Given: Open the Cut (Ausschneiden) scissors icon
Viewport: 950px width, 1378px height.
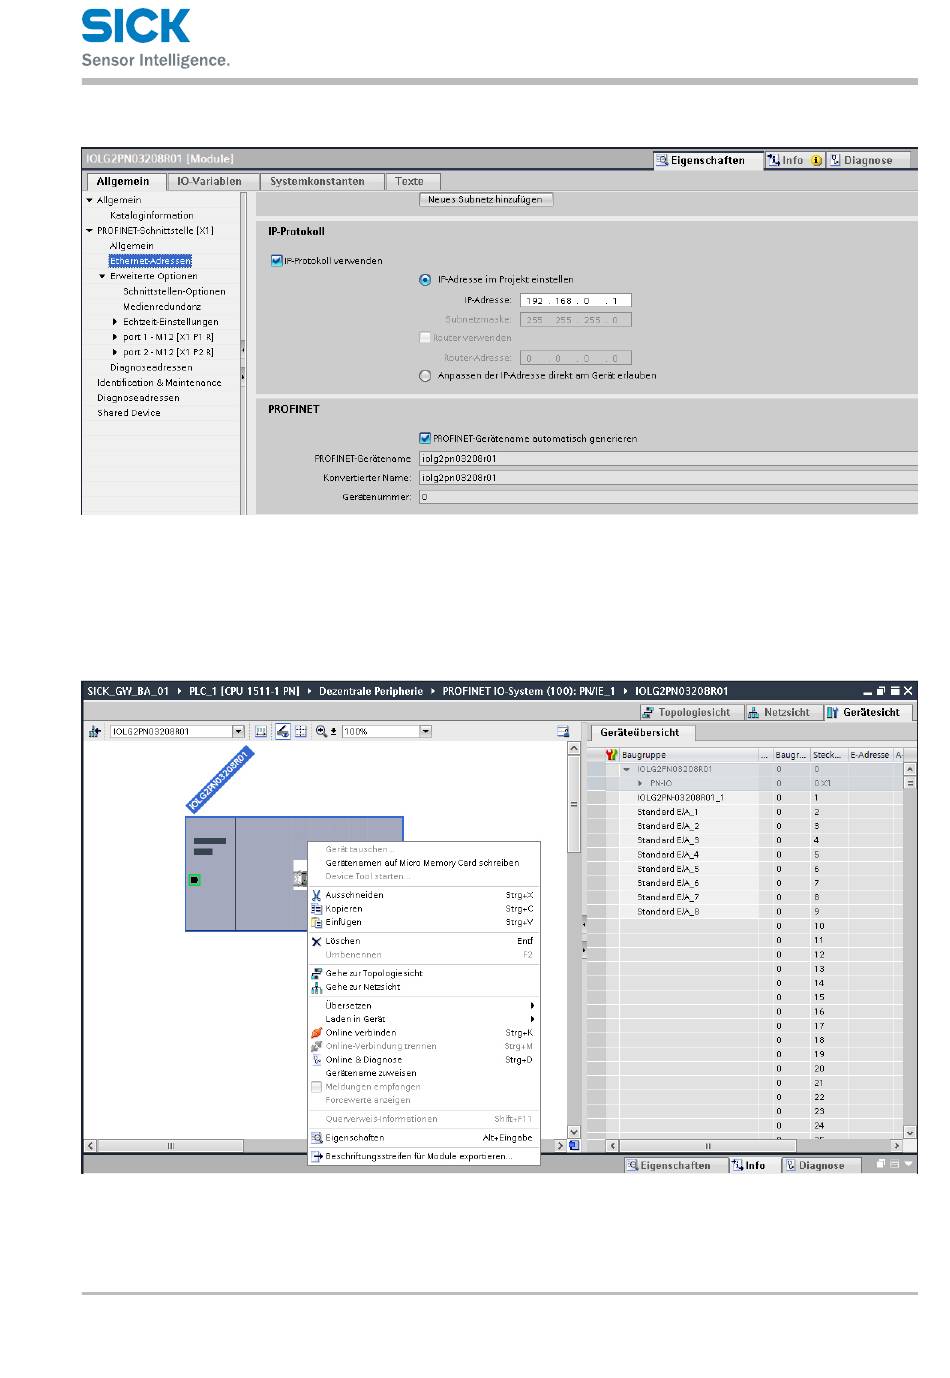Looking at the screenshot, I should point(316,896).
